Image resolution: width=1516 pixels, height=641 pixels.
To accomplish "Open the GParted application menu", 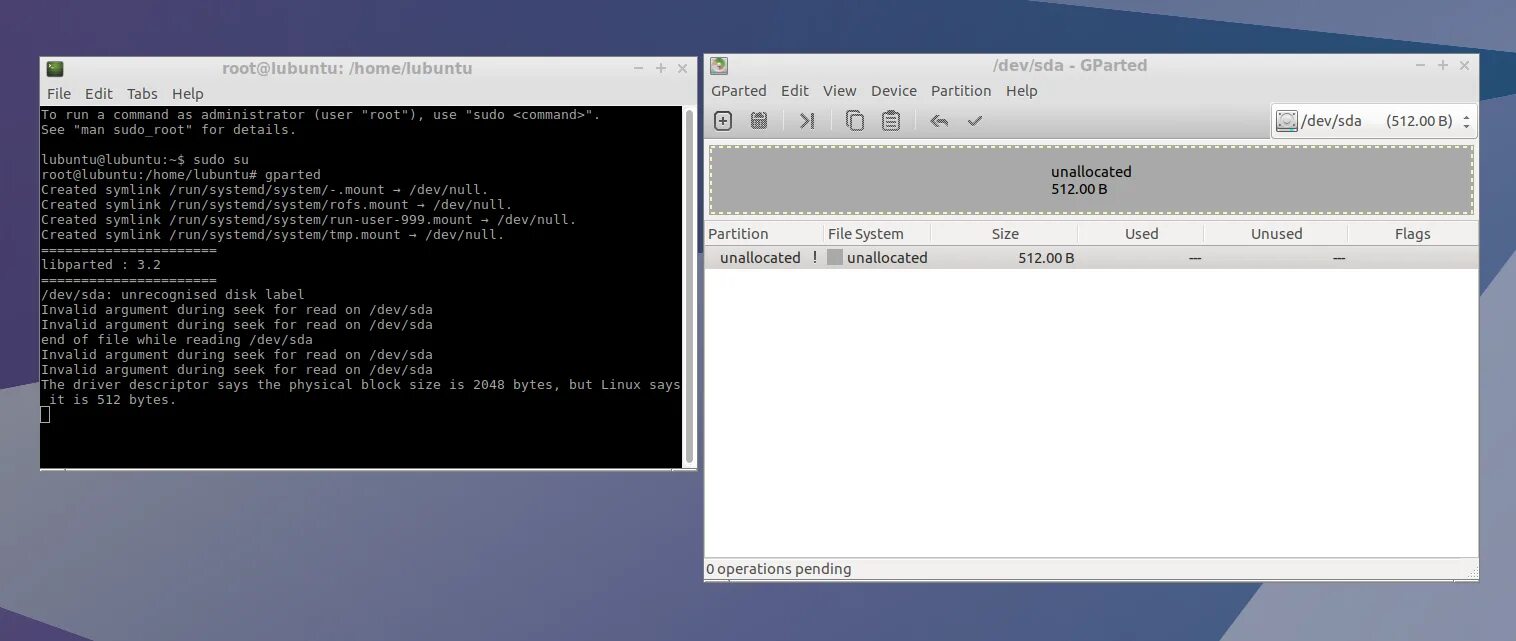I will click(x=739, y=90).
